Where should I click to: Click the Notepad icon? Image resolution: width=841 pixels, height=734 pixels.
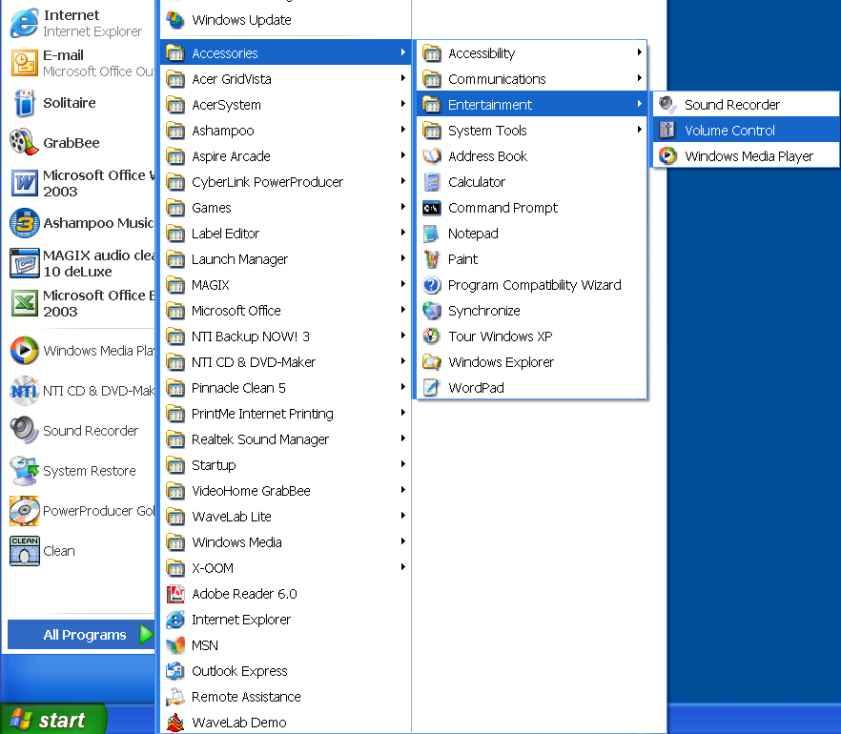click(x=432, y=234)
